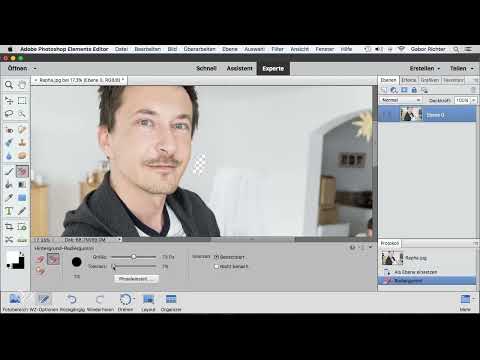Click the Pinseleinstell... brush settings button

click(136, 279)
